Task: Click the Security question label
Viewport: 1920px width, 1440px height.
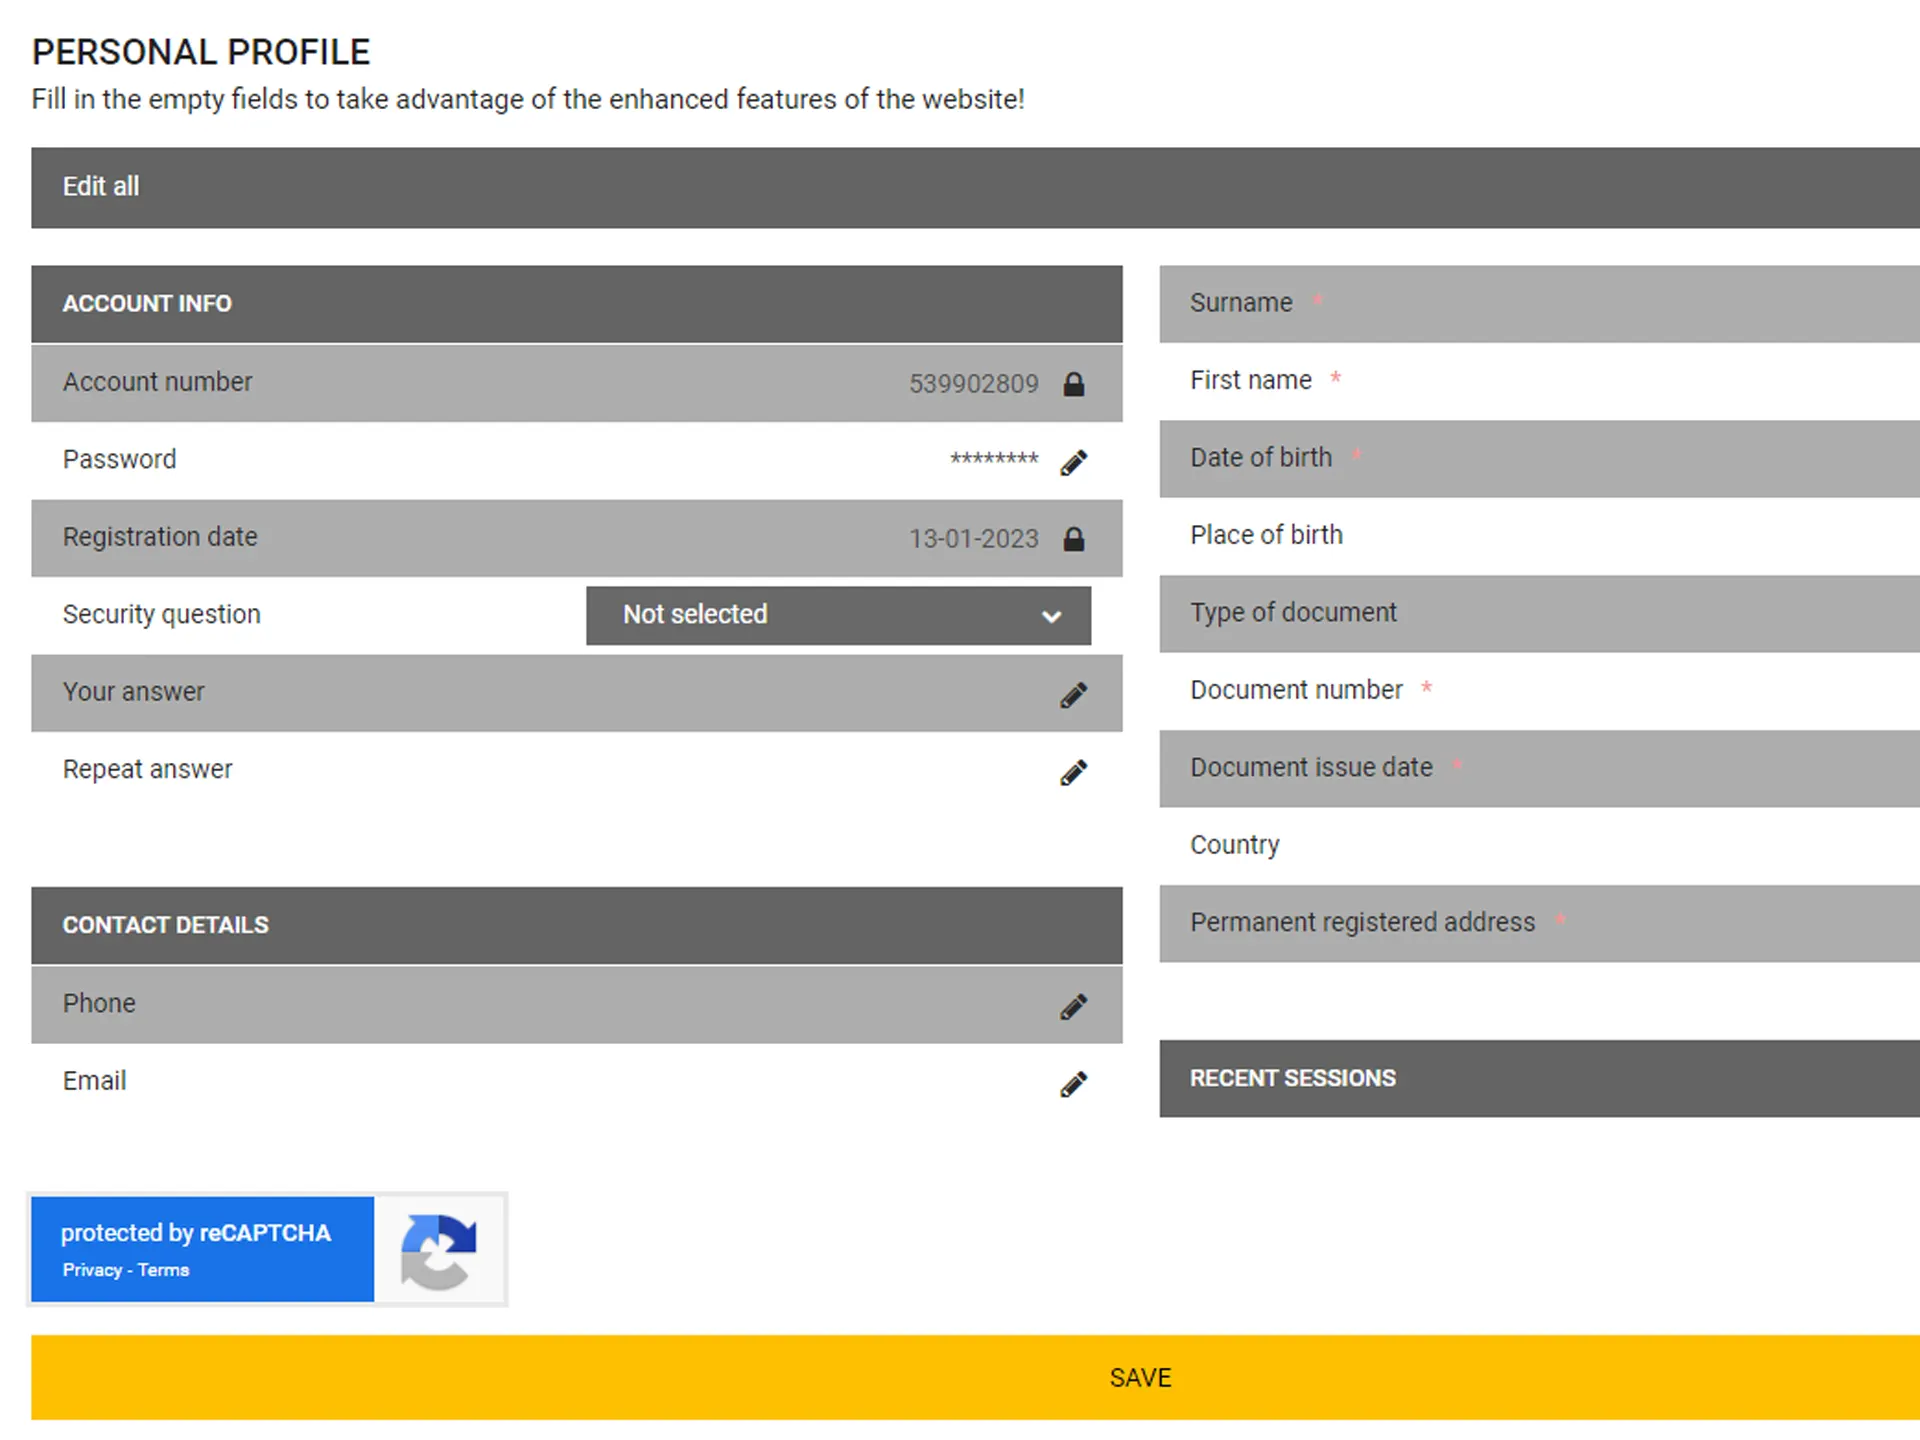Action: [x=162, y=614]
